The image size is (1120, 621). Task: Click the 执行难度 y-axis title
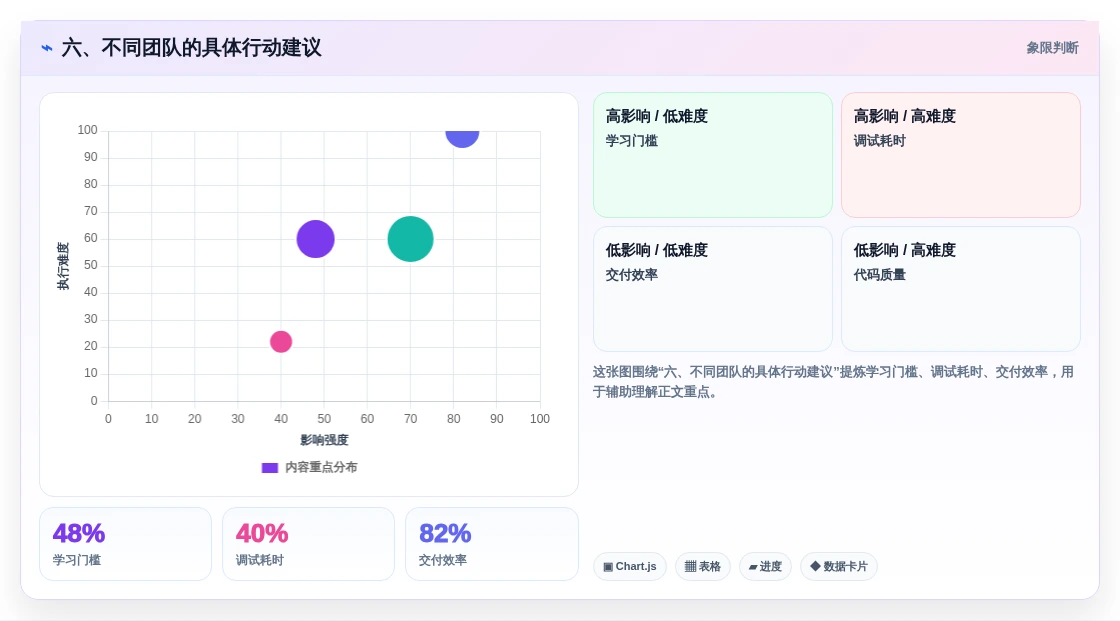64,266
